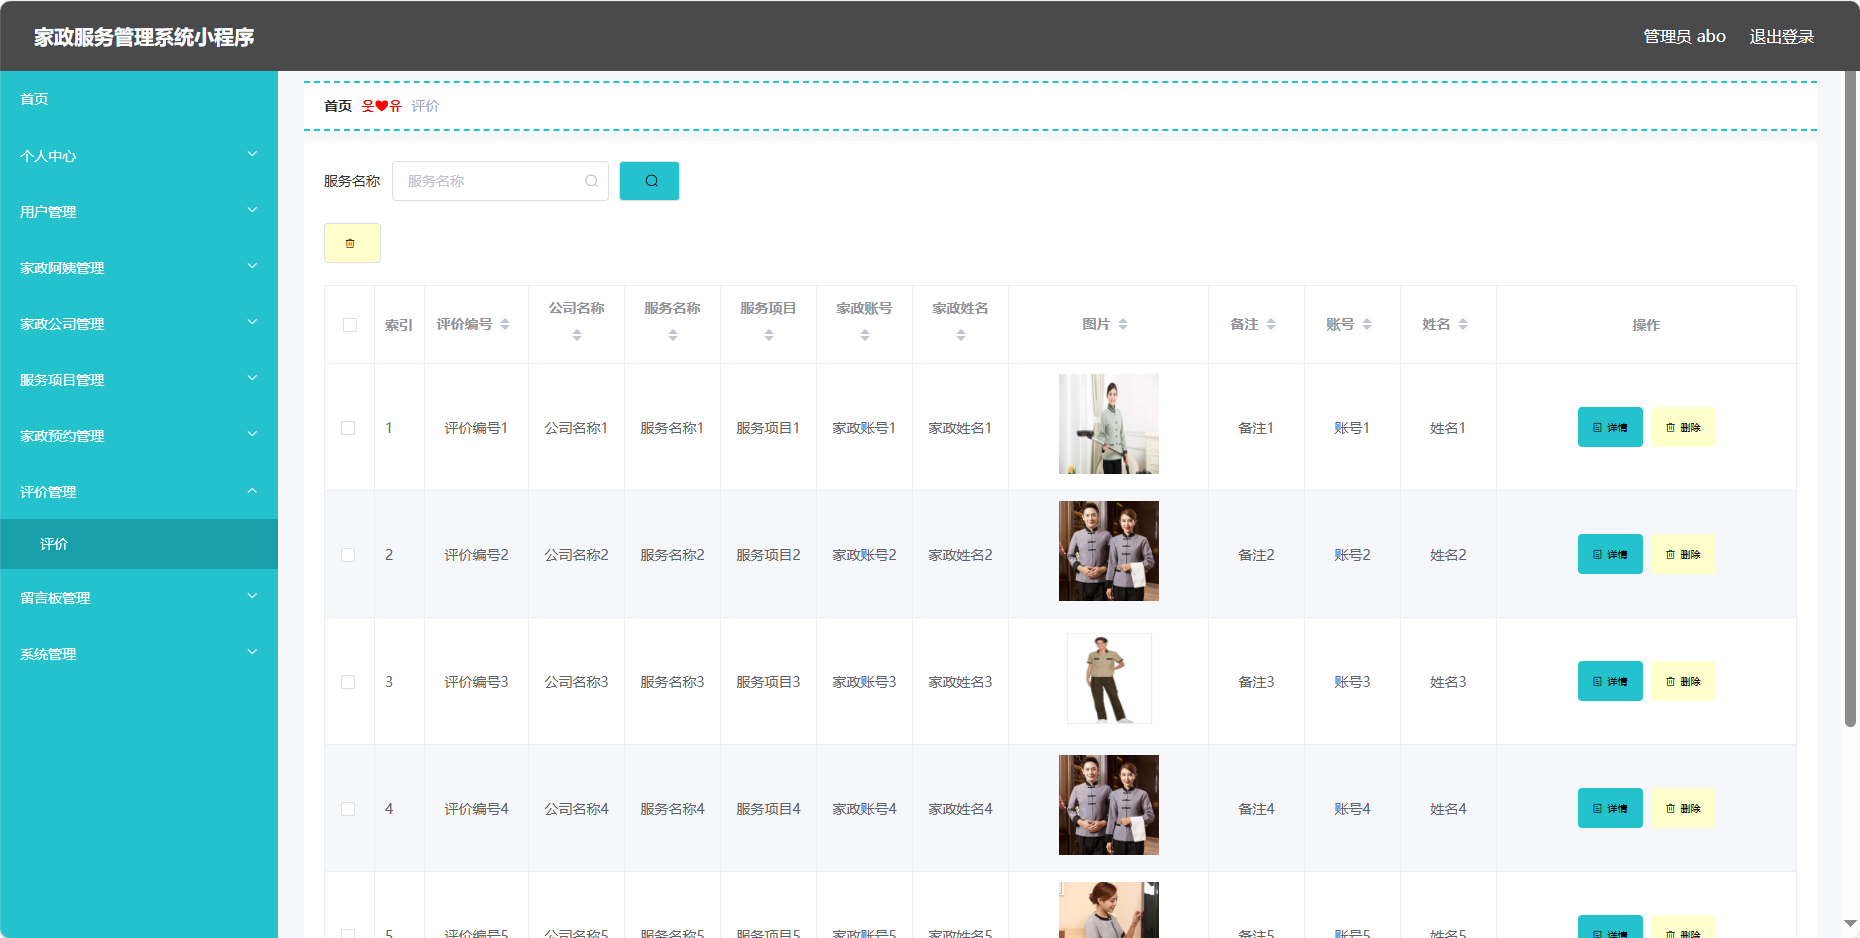Sort by 服务项目 column arrows
This screenshot has height=938, width=1860.
point(769,335)
